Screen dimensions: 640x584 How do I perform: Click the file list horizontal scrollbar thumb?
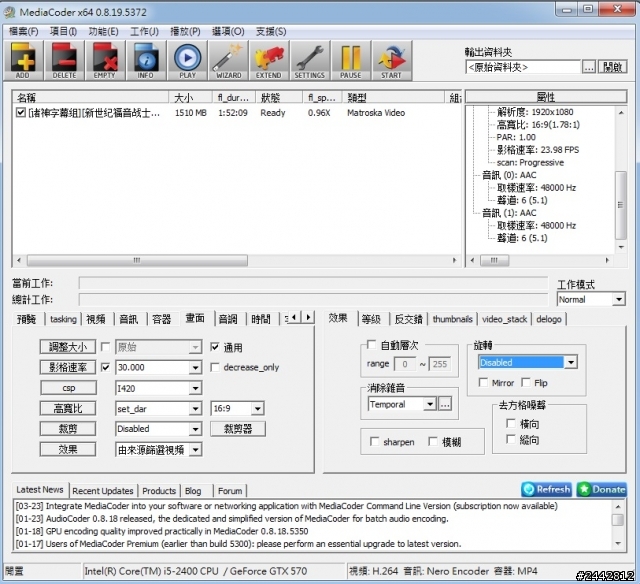(x=137, y=260)
